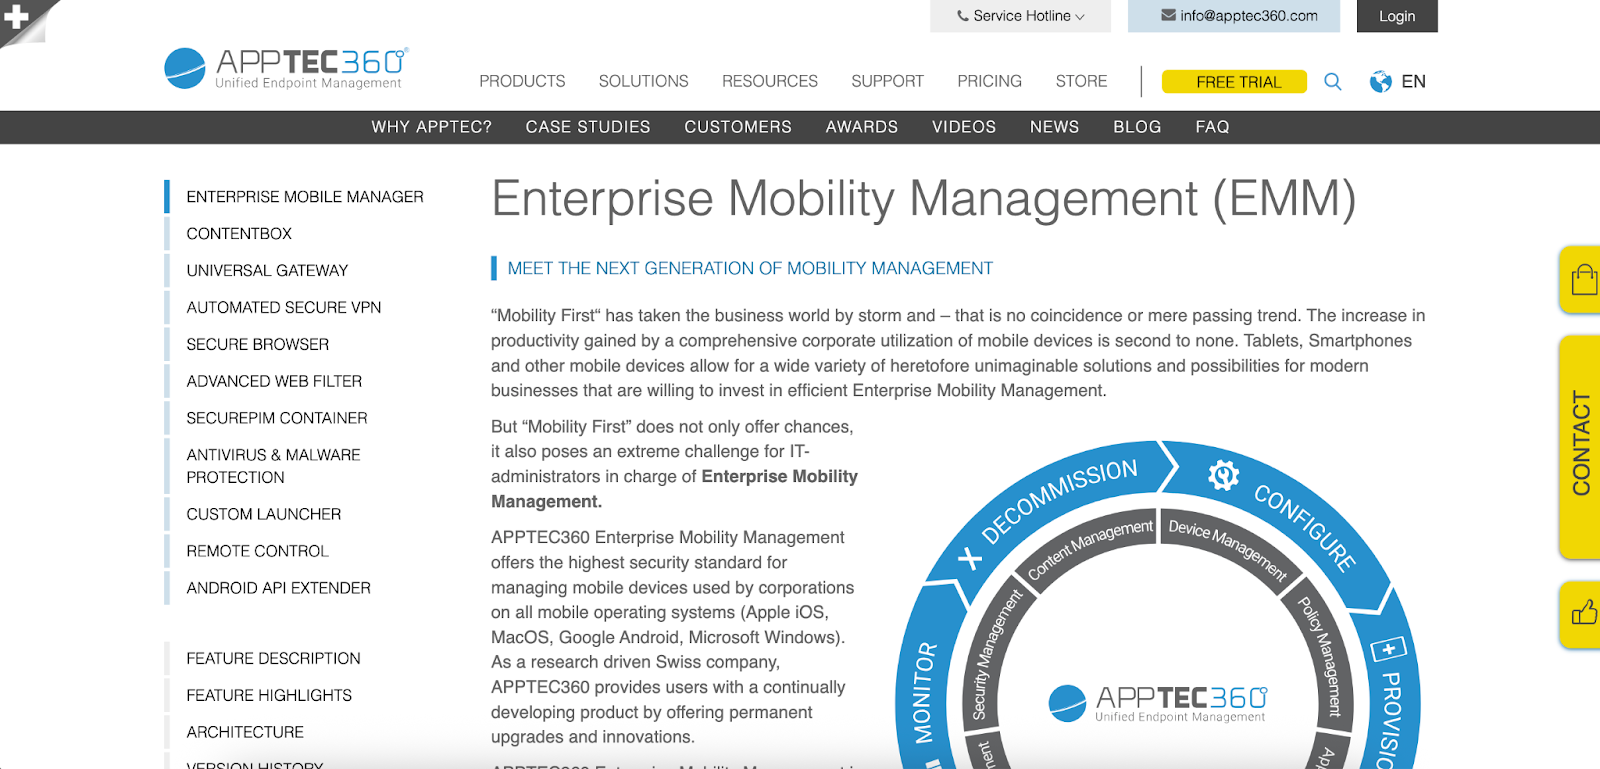This screenshot has width=1600, height=769.
Task: Select Blog in submenu
Action: tap(1137, 127)
